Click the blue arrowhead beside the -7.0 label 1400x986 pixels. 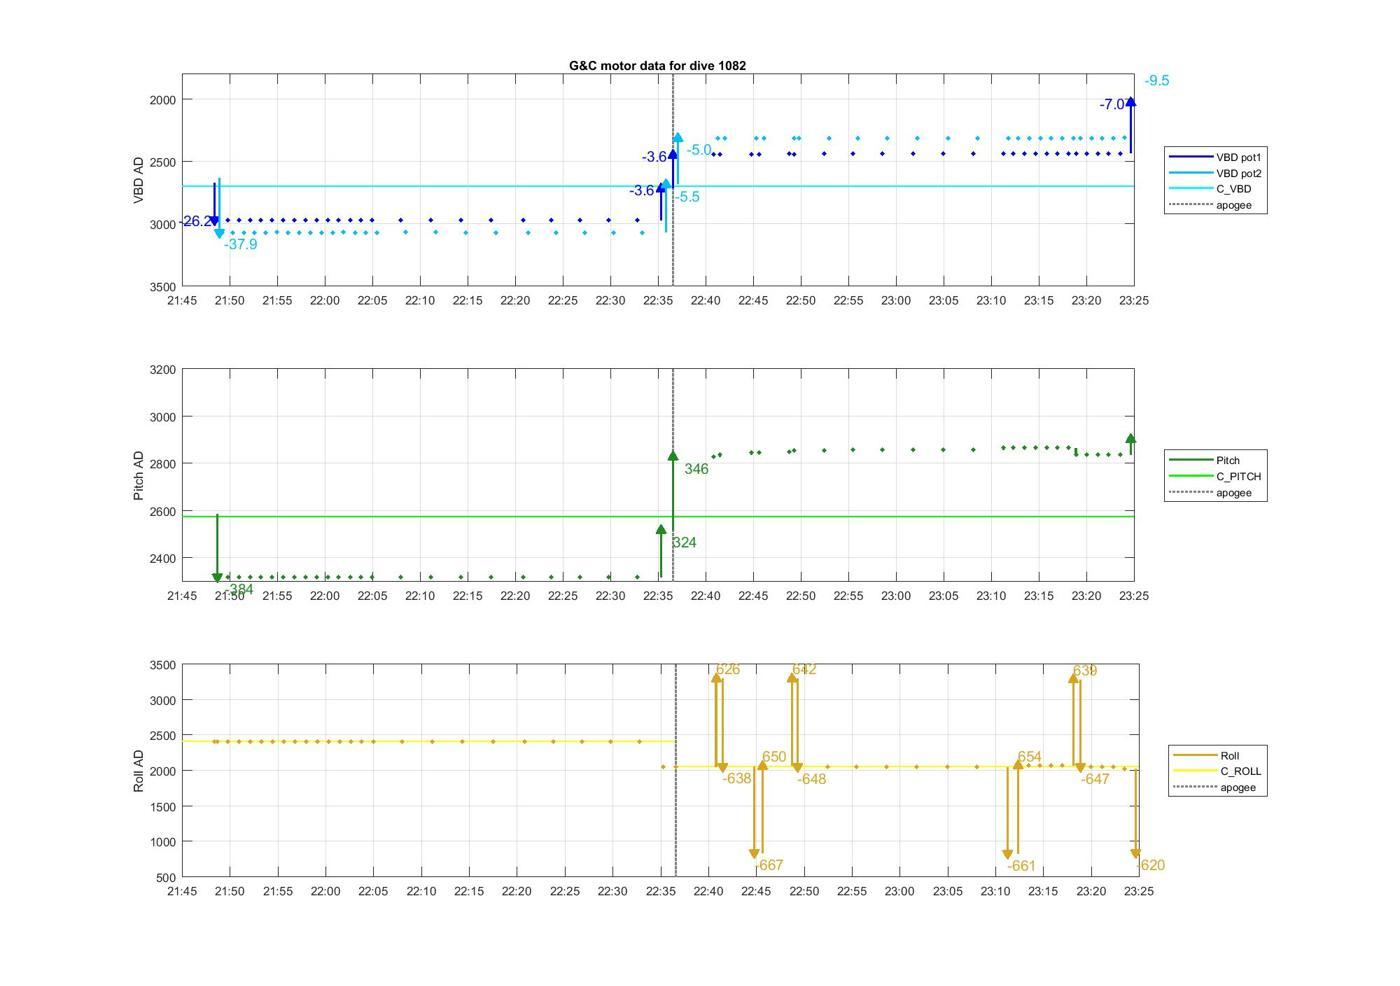click(1131, 102)
